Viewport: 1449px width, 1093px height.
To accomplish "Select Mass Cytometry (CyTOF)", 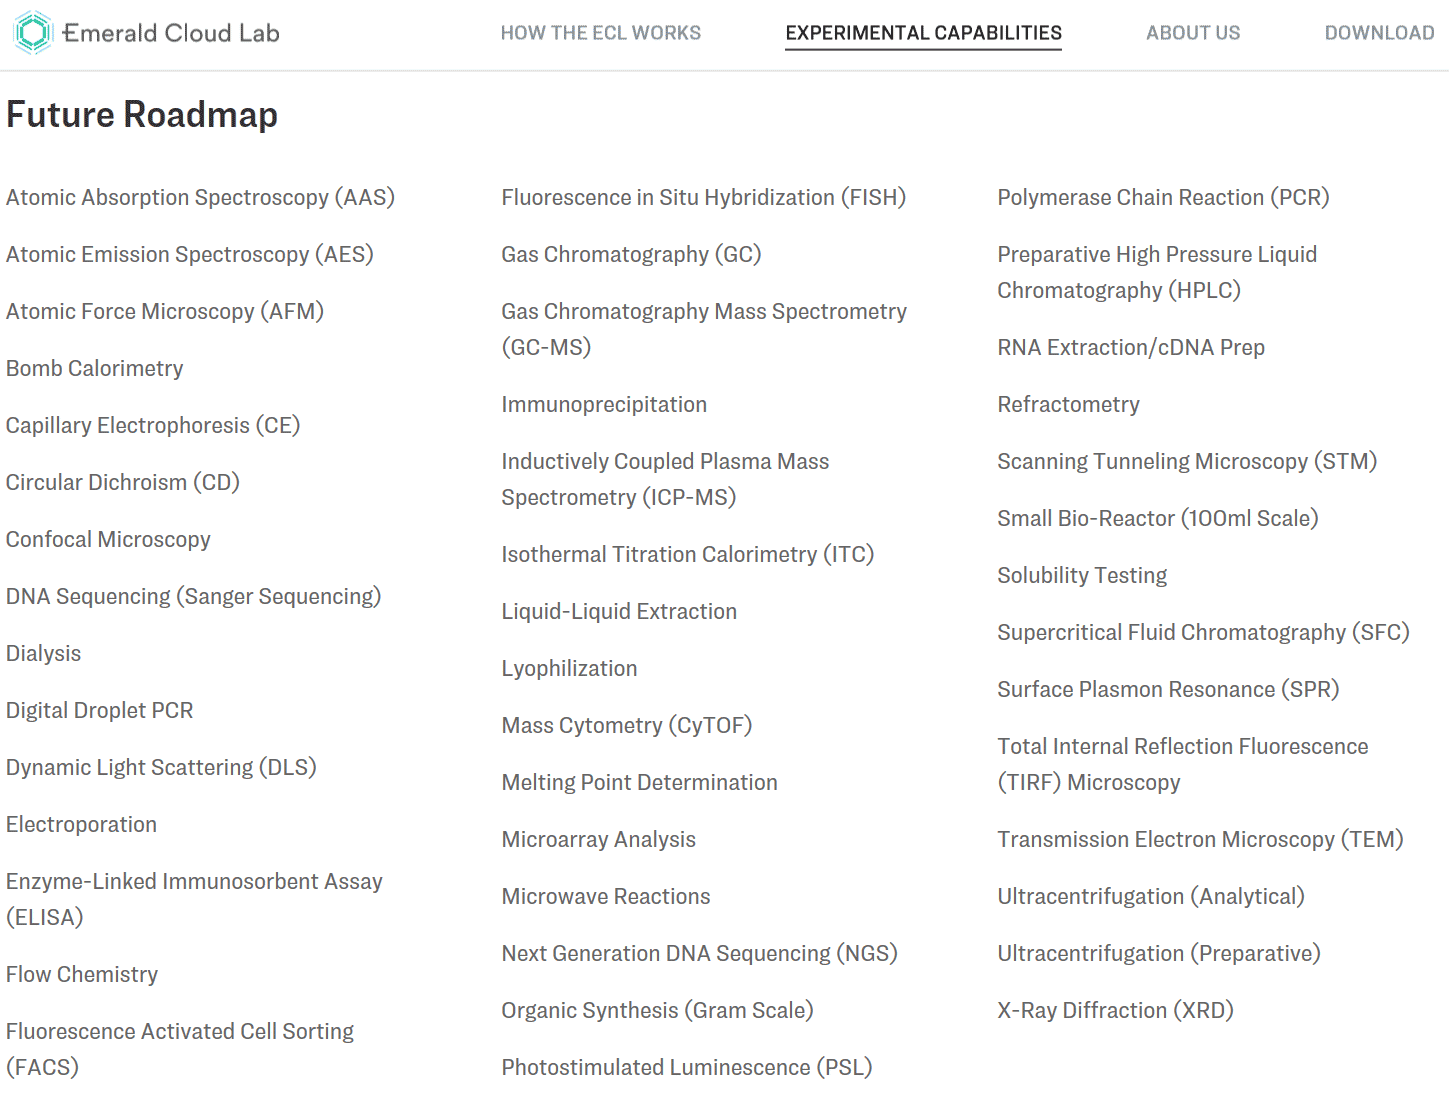I will (x=627, y=726).
